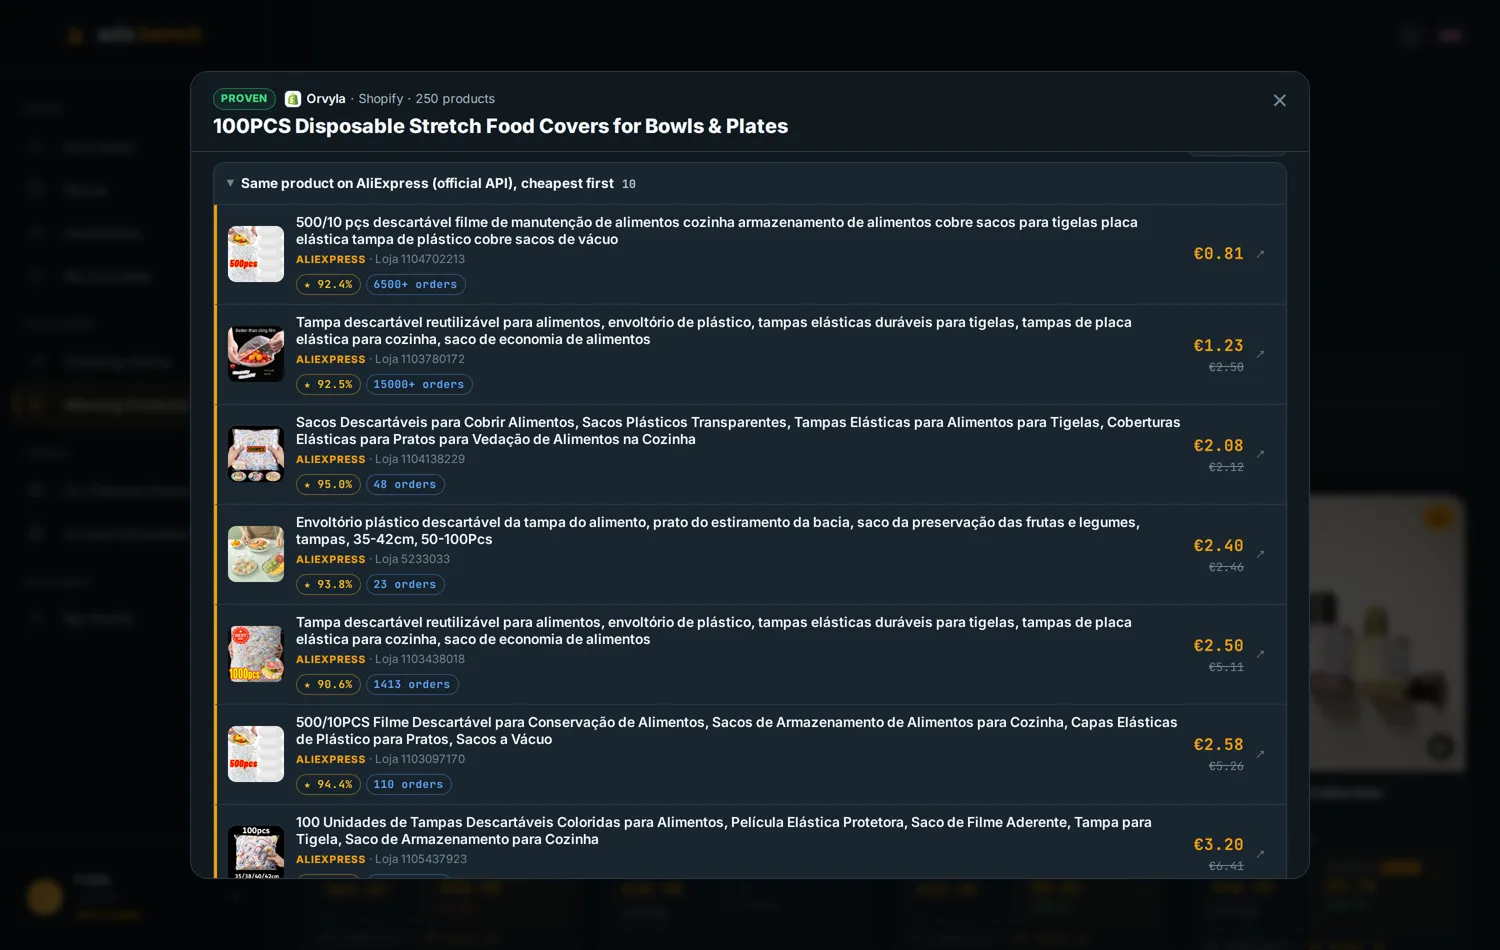The image size is (1500, 950).
Task: View the 100pcs thumbnail for '100 Unidades' listing
Action: coord(256,852)
